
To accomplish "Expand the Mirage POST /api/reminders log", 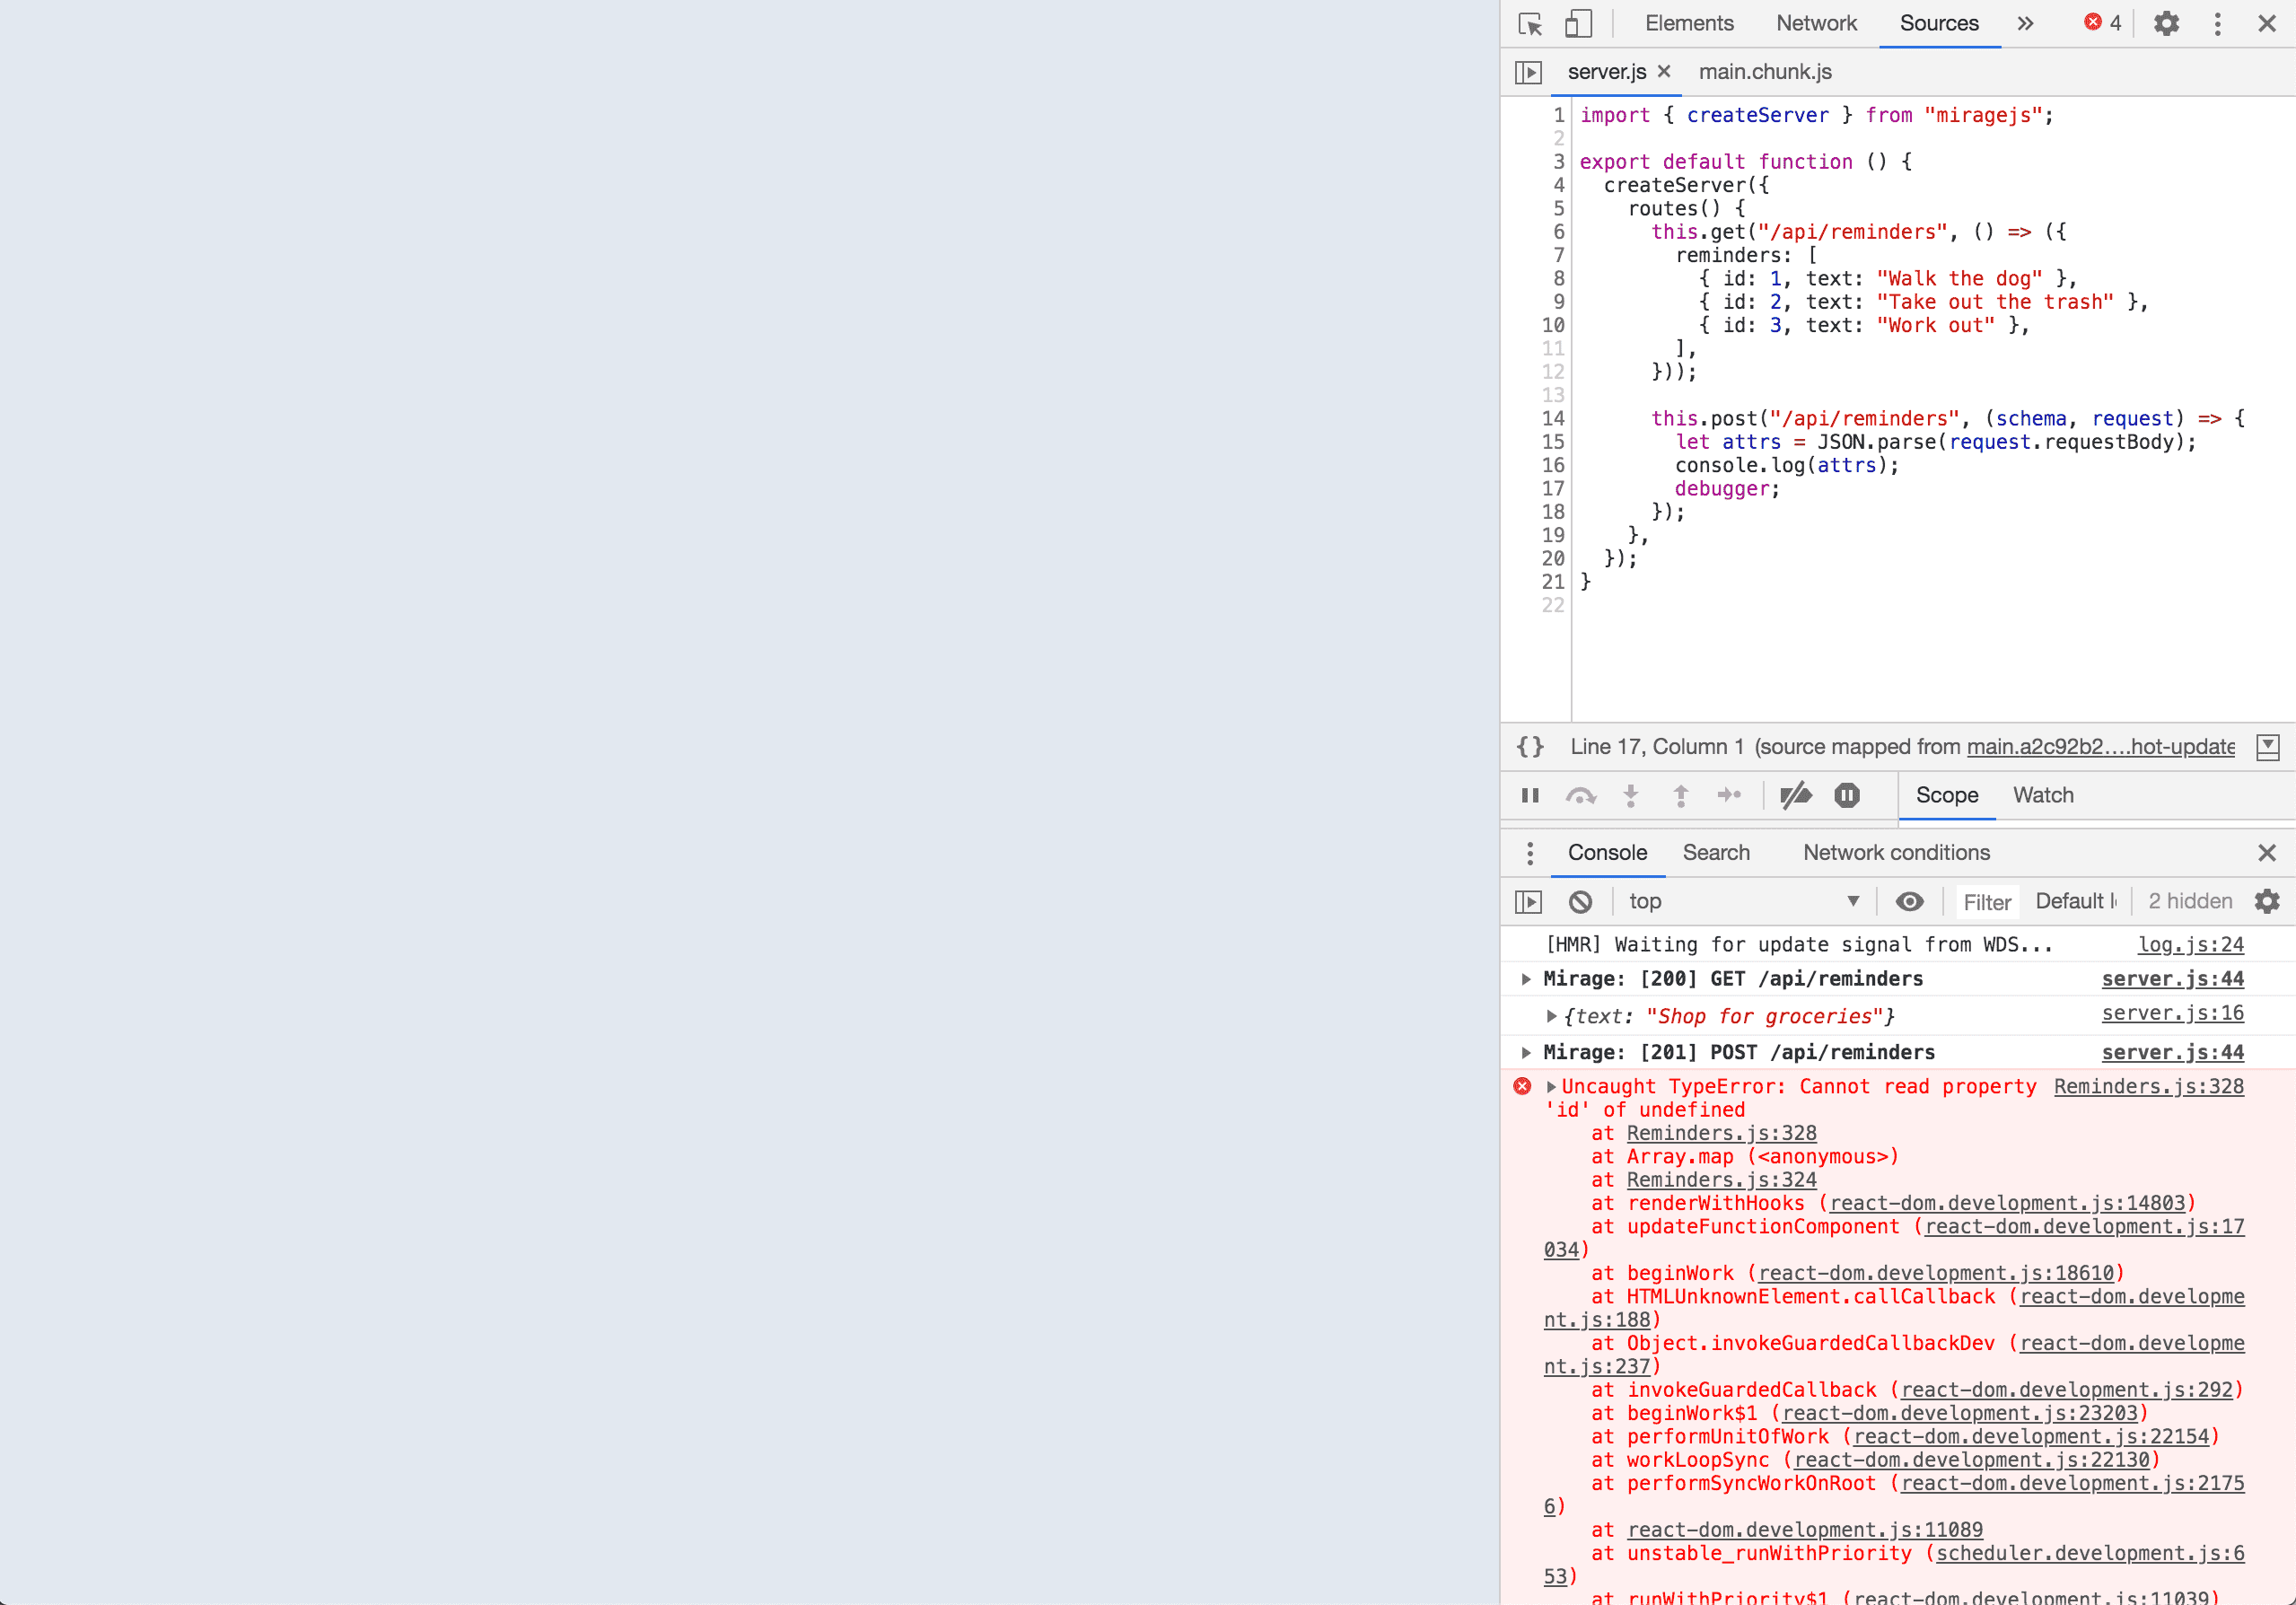I will [1526, 1052].
